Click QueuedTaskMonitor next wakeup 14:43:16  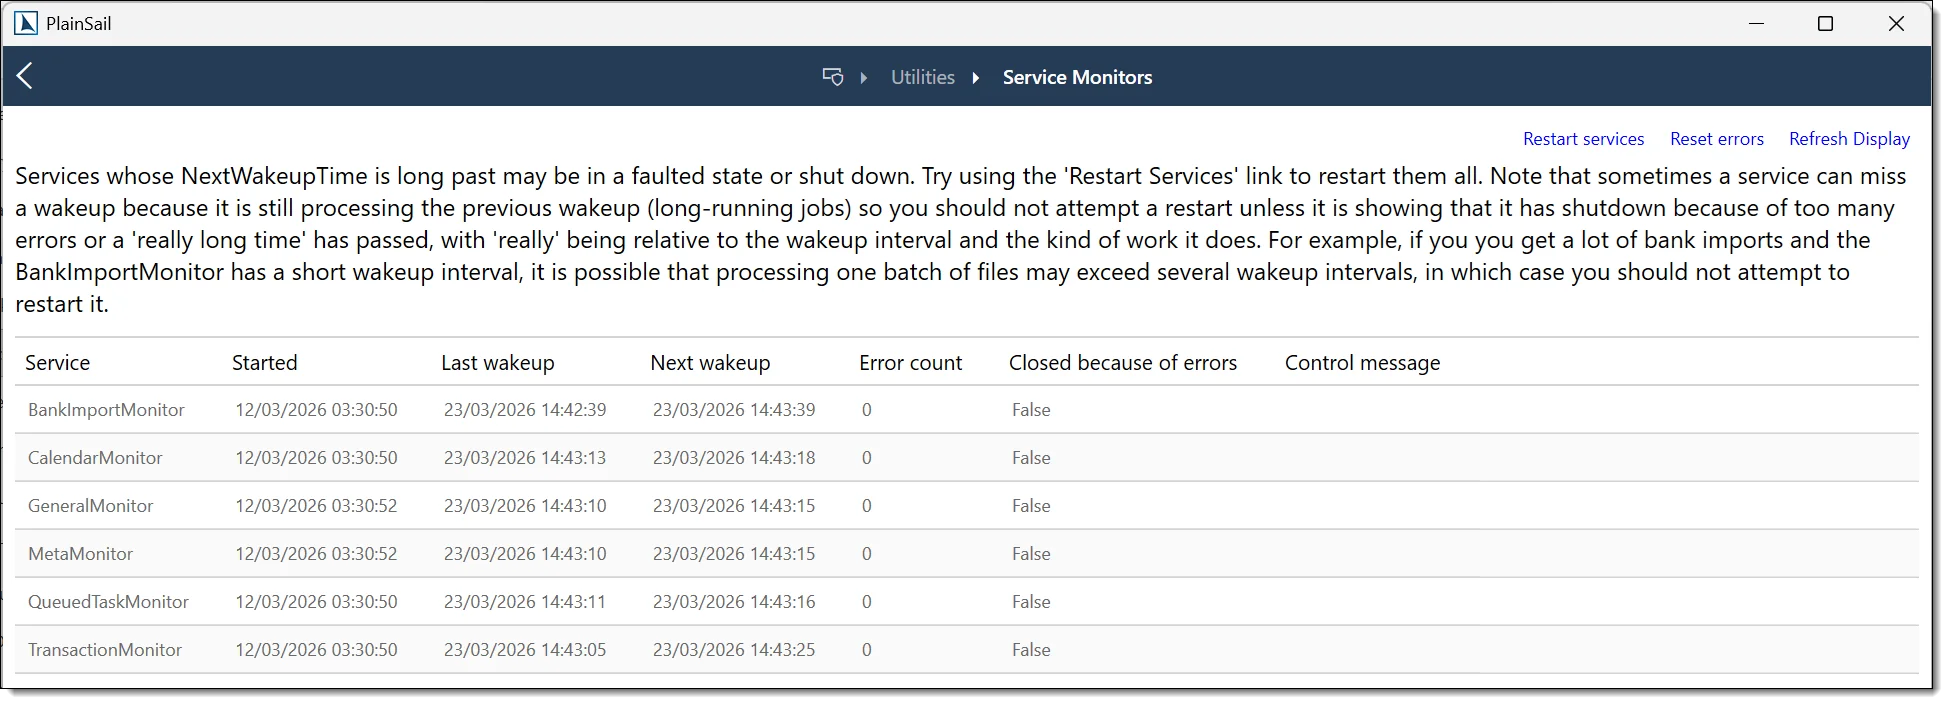(x=734, y=602)
